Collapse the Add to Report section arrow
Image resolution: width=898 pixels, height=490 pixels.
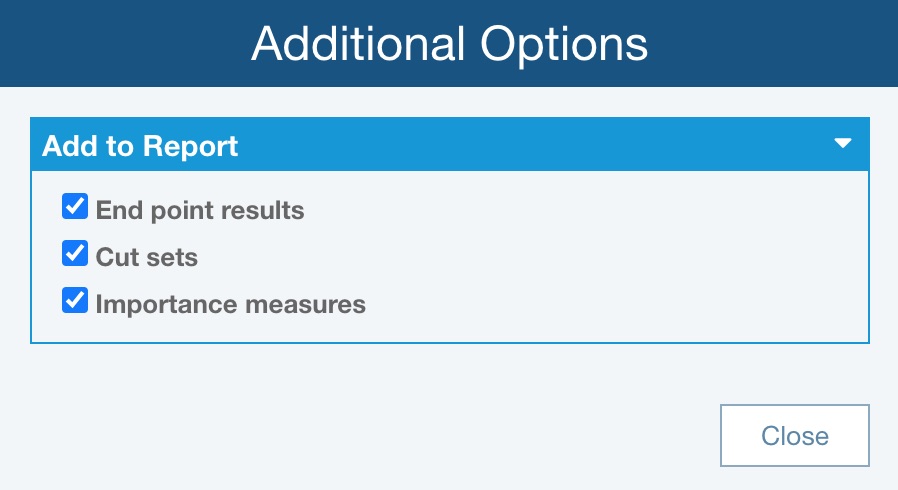843,144
